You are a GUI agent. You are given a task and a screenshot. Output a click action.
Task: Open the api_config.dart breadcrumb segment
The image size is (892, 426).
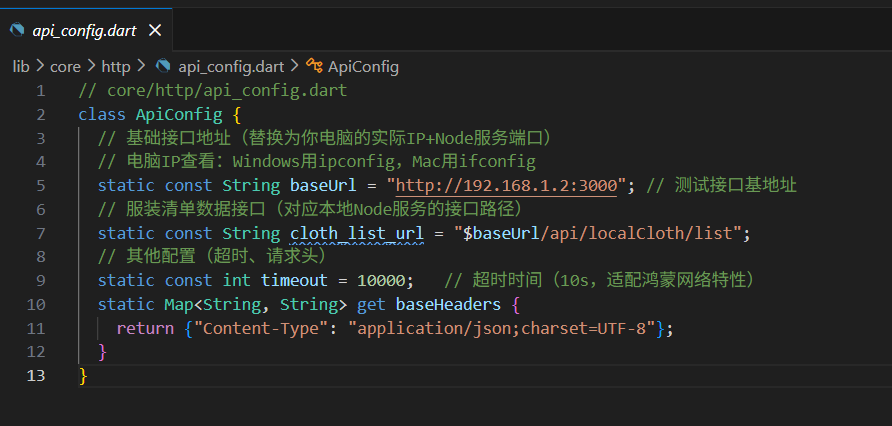(x=231, y=67)
